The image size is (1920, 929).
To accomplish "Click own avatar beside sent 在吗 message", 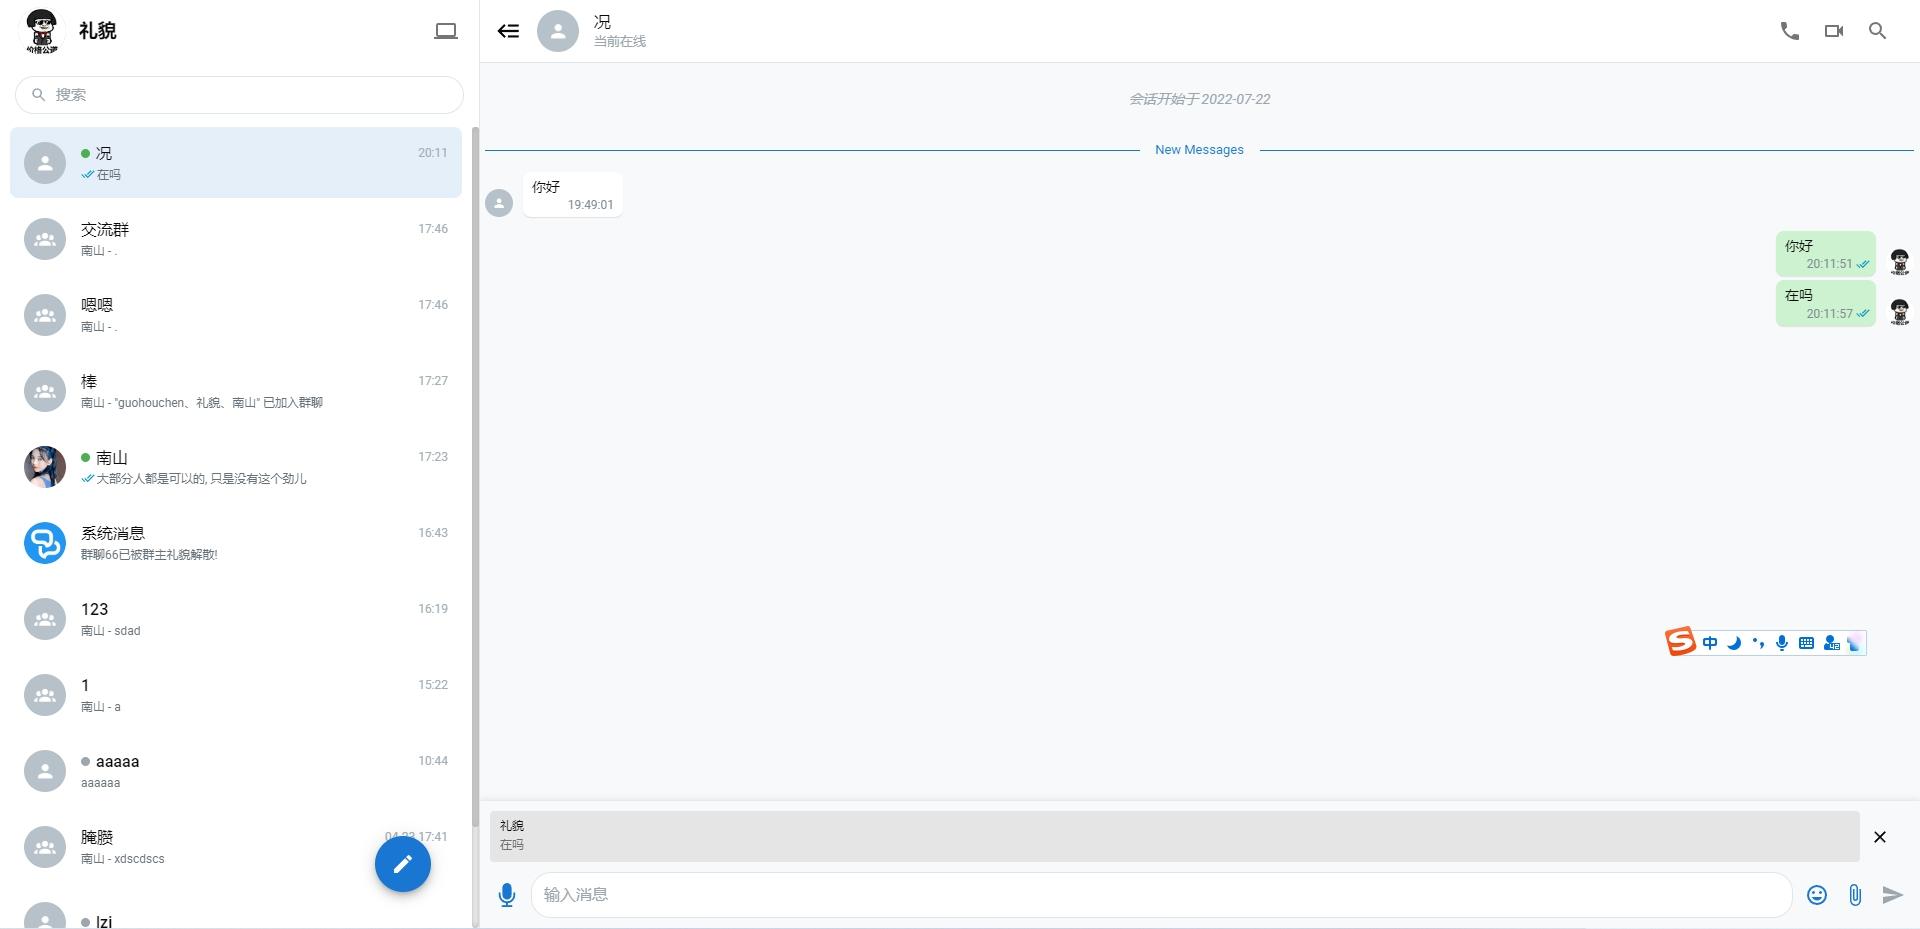I will point(1900,312).
